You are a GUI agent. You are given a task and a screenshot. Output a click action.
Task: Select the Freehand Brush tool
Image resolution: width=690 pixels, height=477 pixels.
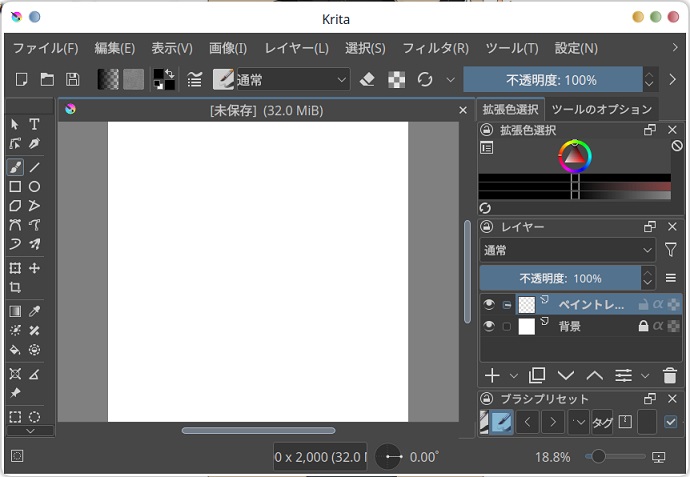15,167
